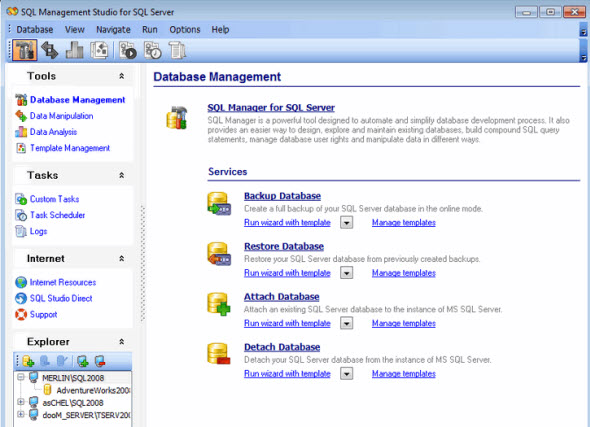Open the Template Management toolbar icon
The height and width of the screenshot is (427, 590).
pos(99,50)
